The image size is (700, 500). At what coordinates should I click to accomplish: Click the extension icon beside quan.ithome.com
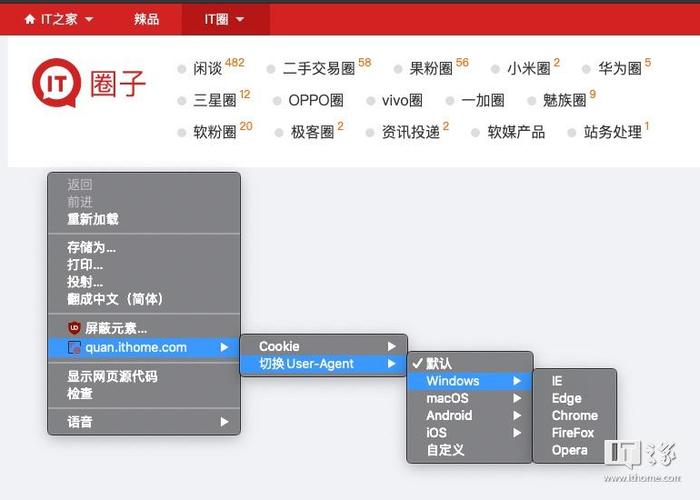[x=74, y=347]
